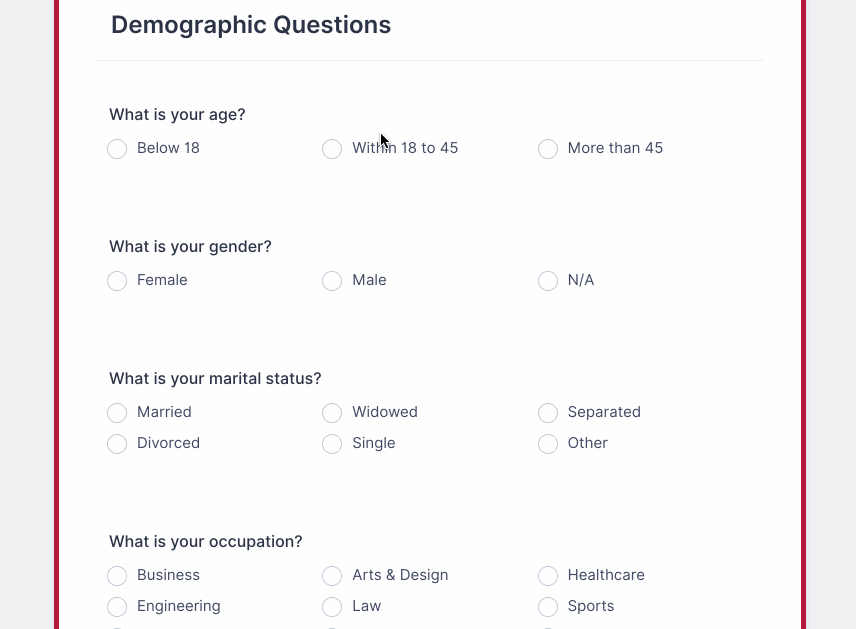Click the 'What is your occupation?' question label

(205, 542)
